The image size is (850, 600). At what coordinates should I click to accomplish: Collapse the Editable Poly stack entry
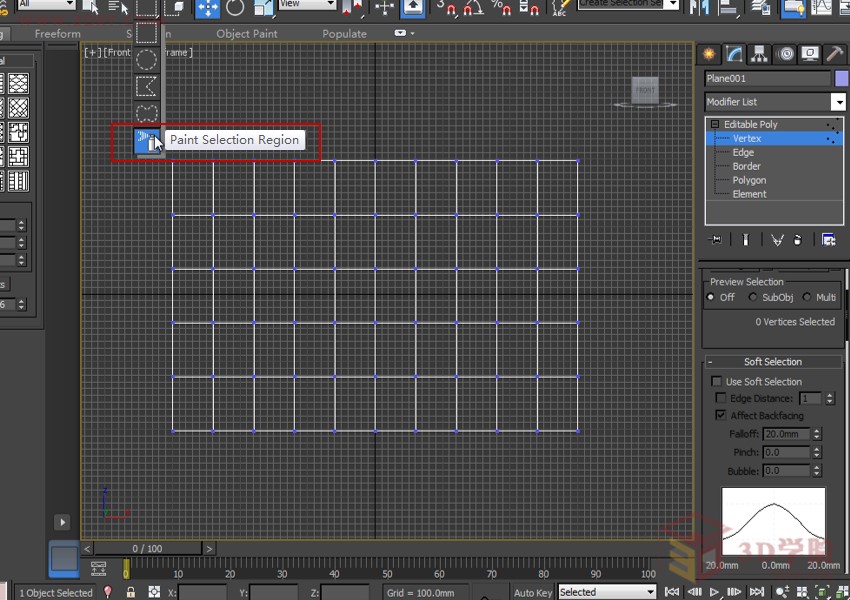[x=715, y=125]
